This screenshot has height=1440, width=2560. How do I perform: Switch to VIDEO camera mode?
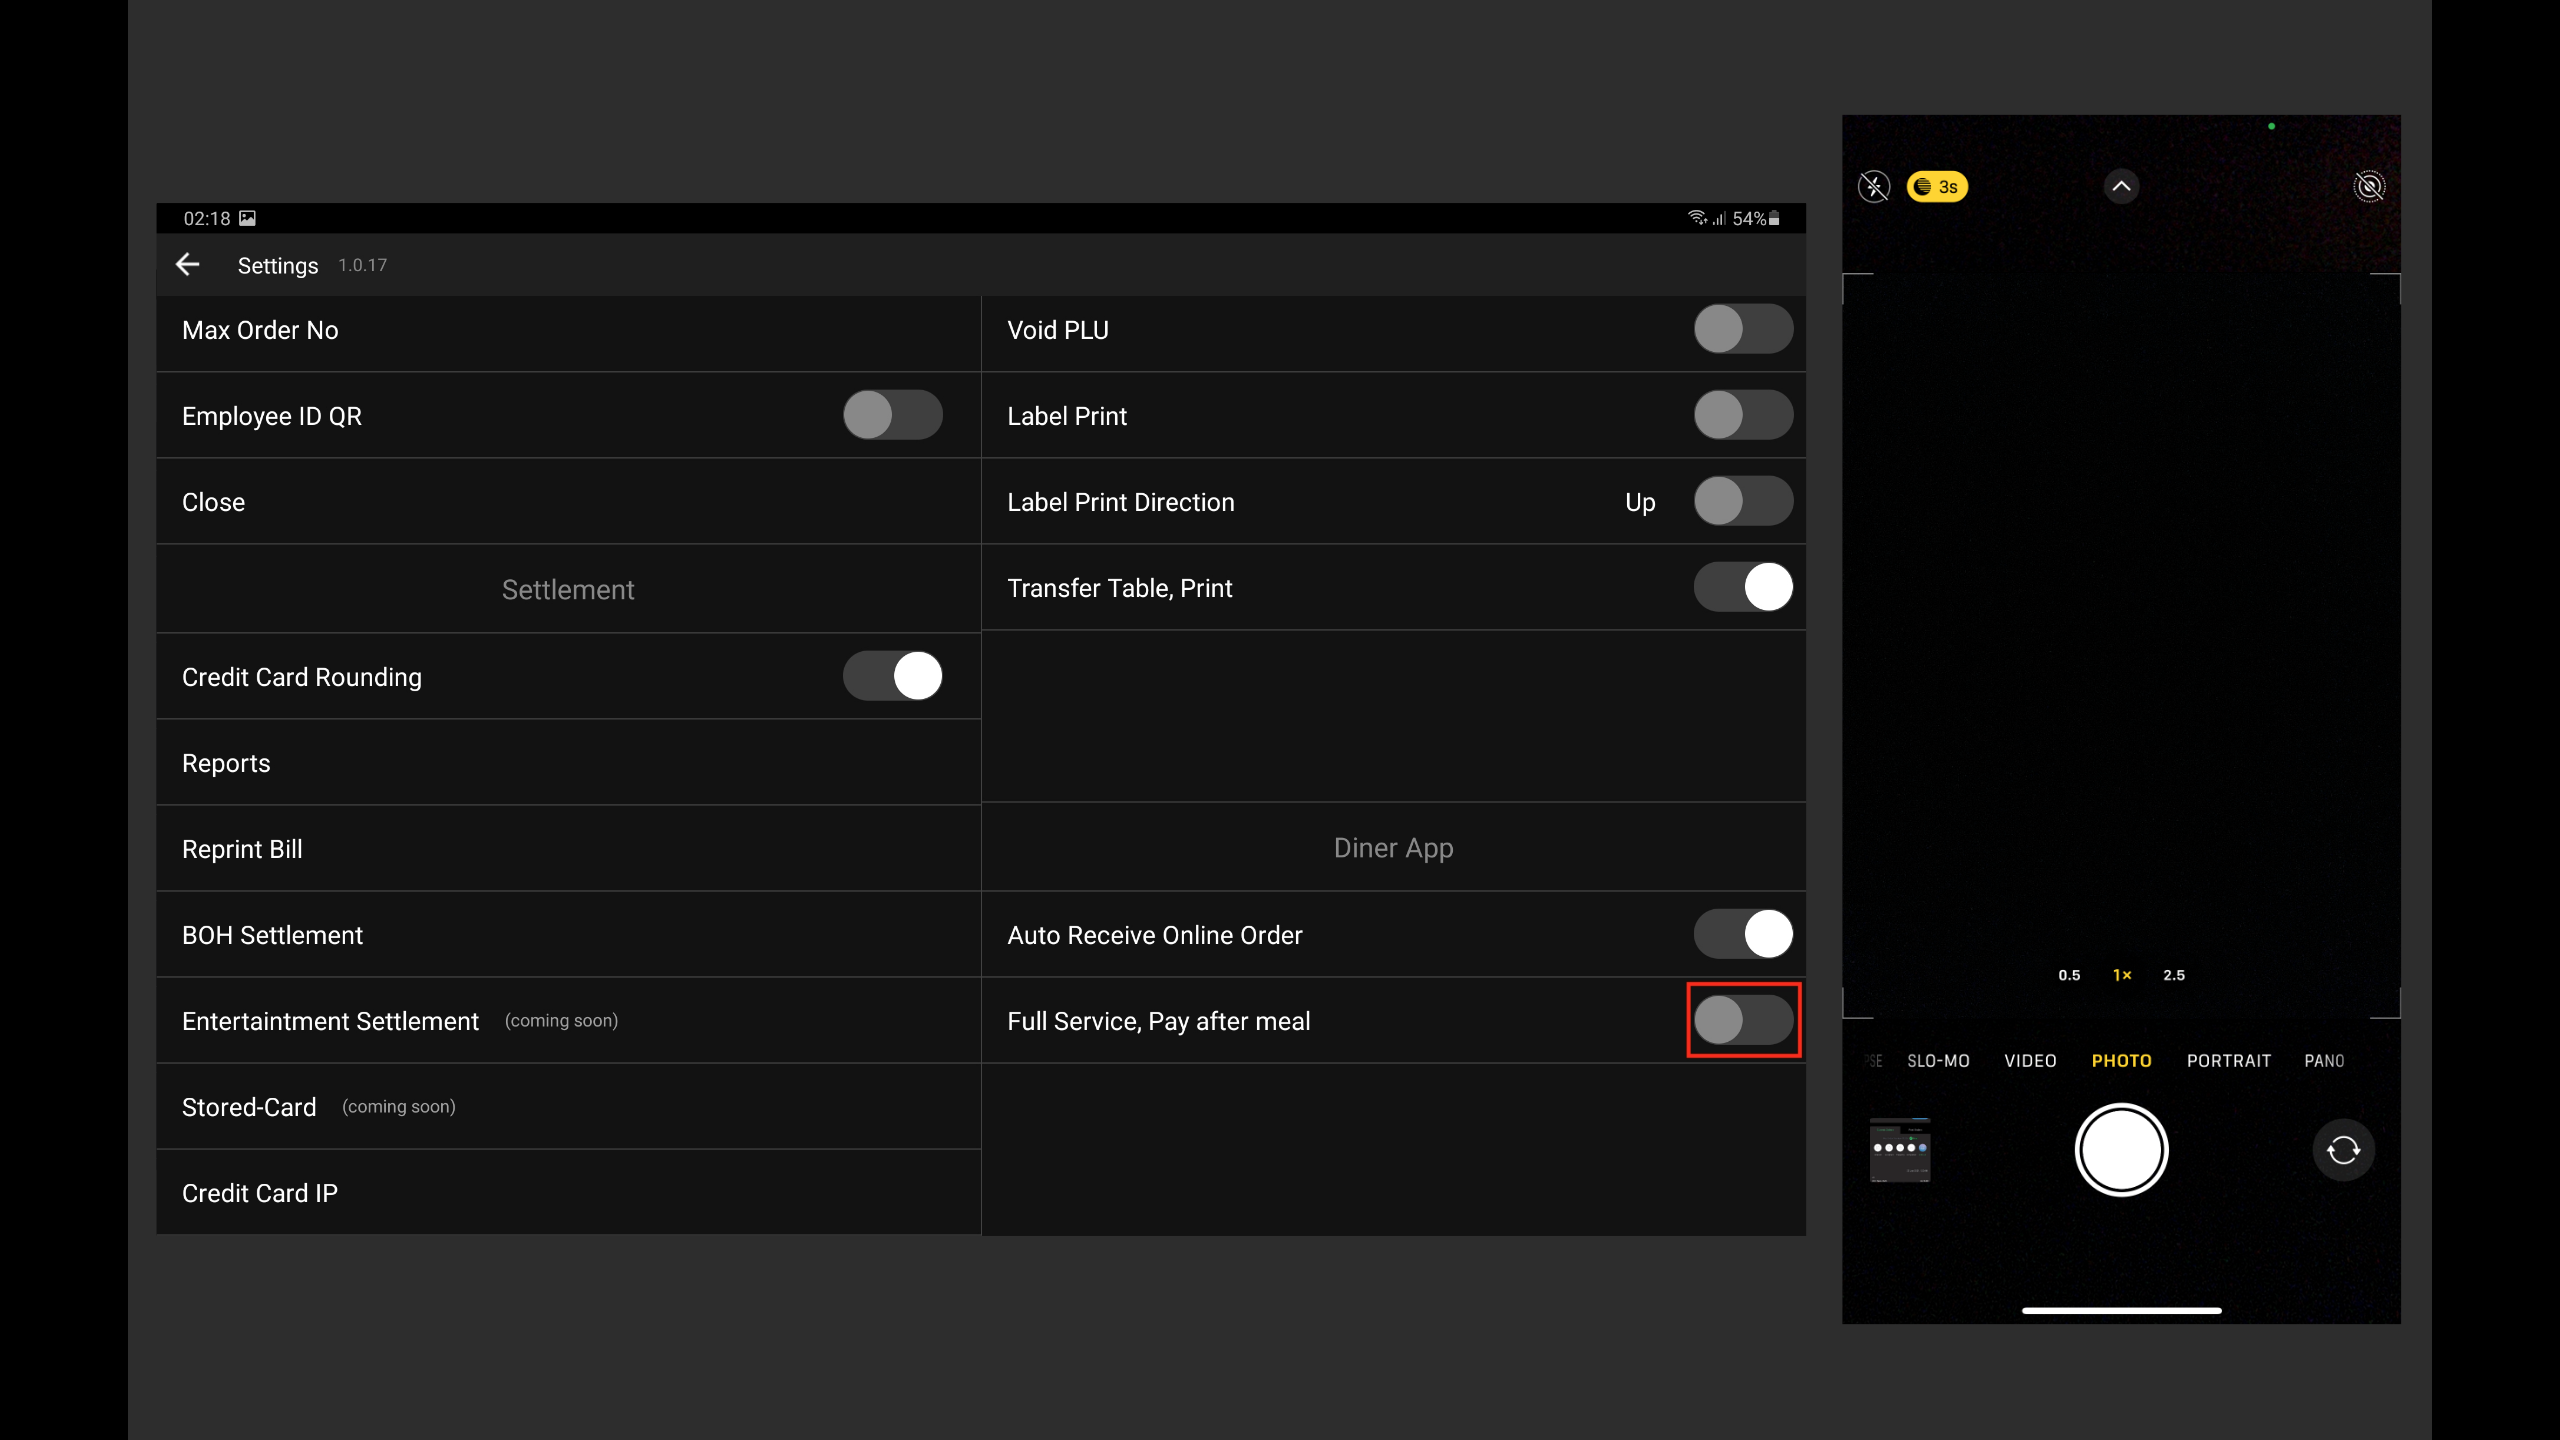(x=2030, y=1061)
